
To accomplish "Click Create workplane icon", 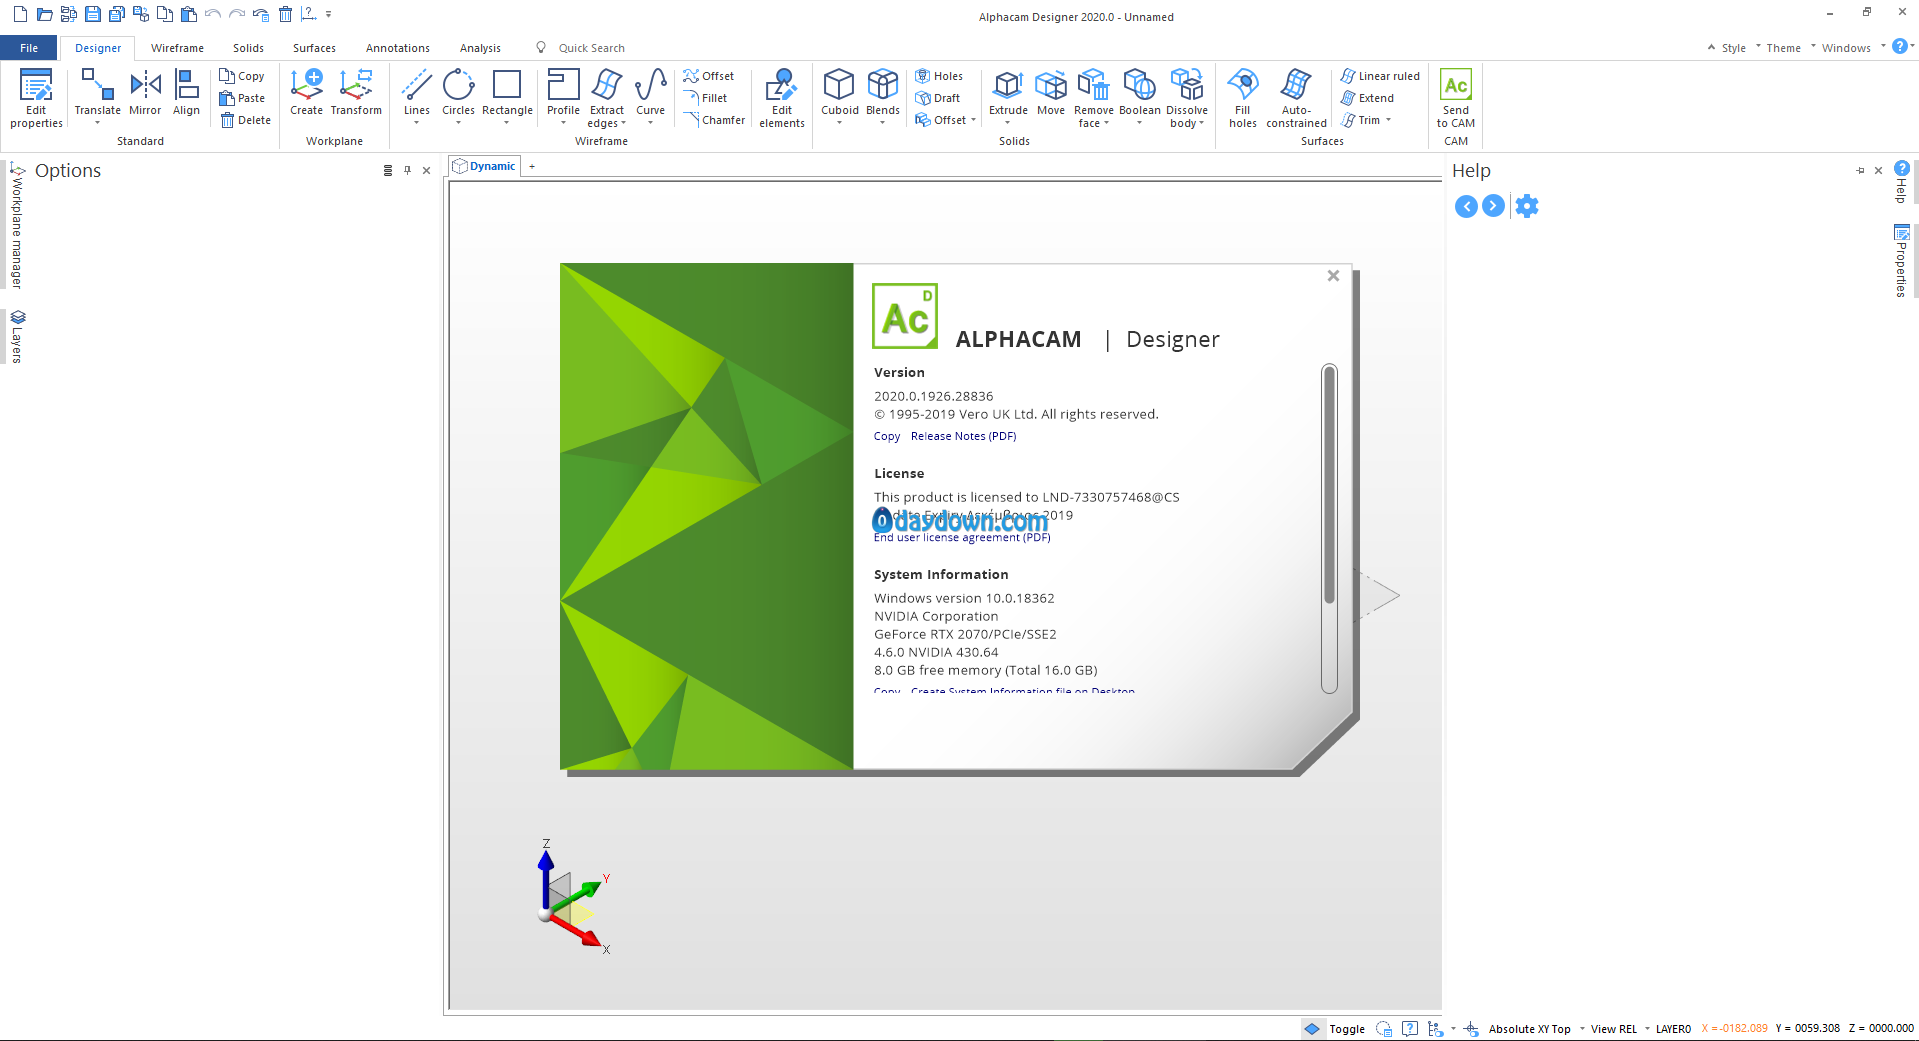I will (x=306, y=93).
